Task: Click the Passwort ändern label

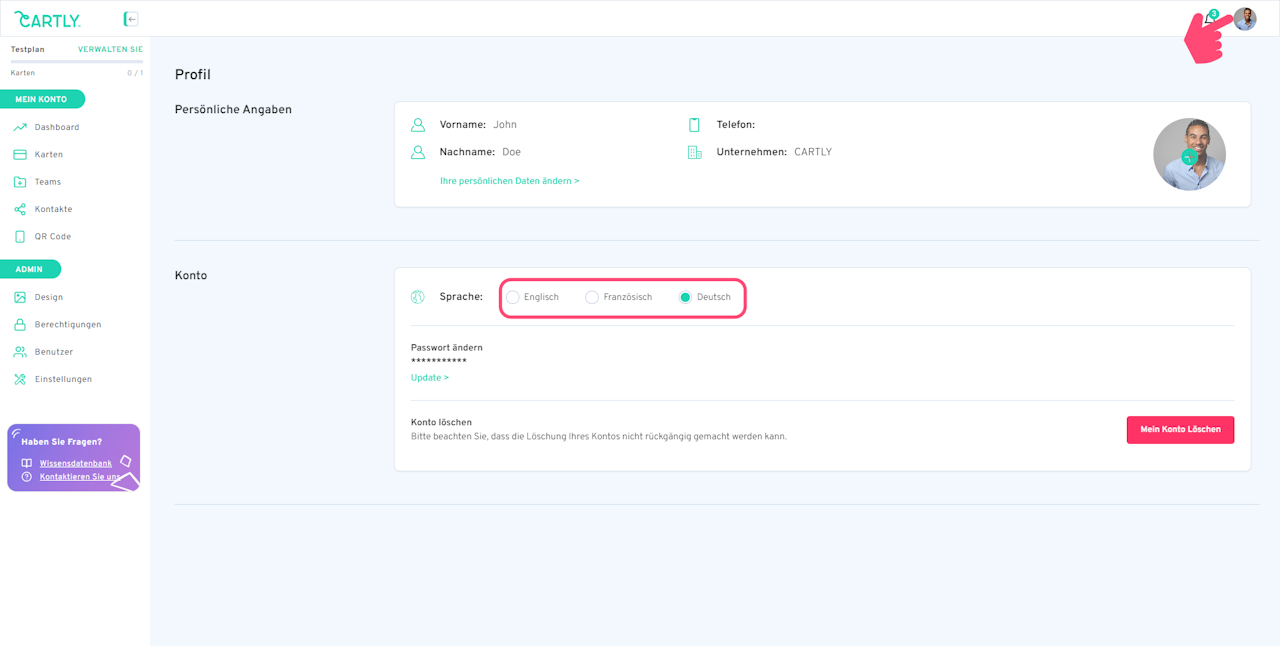Action: (447, 348)
